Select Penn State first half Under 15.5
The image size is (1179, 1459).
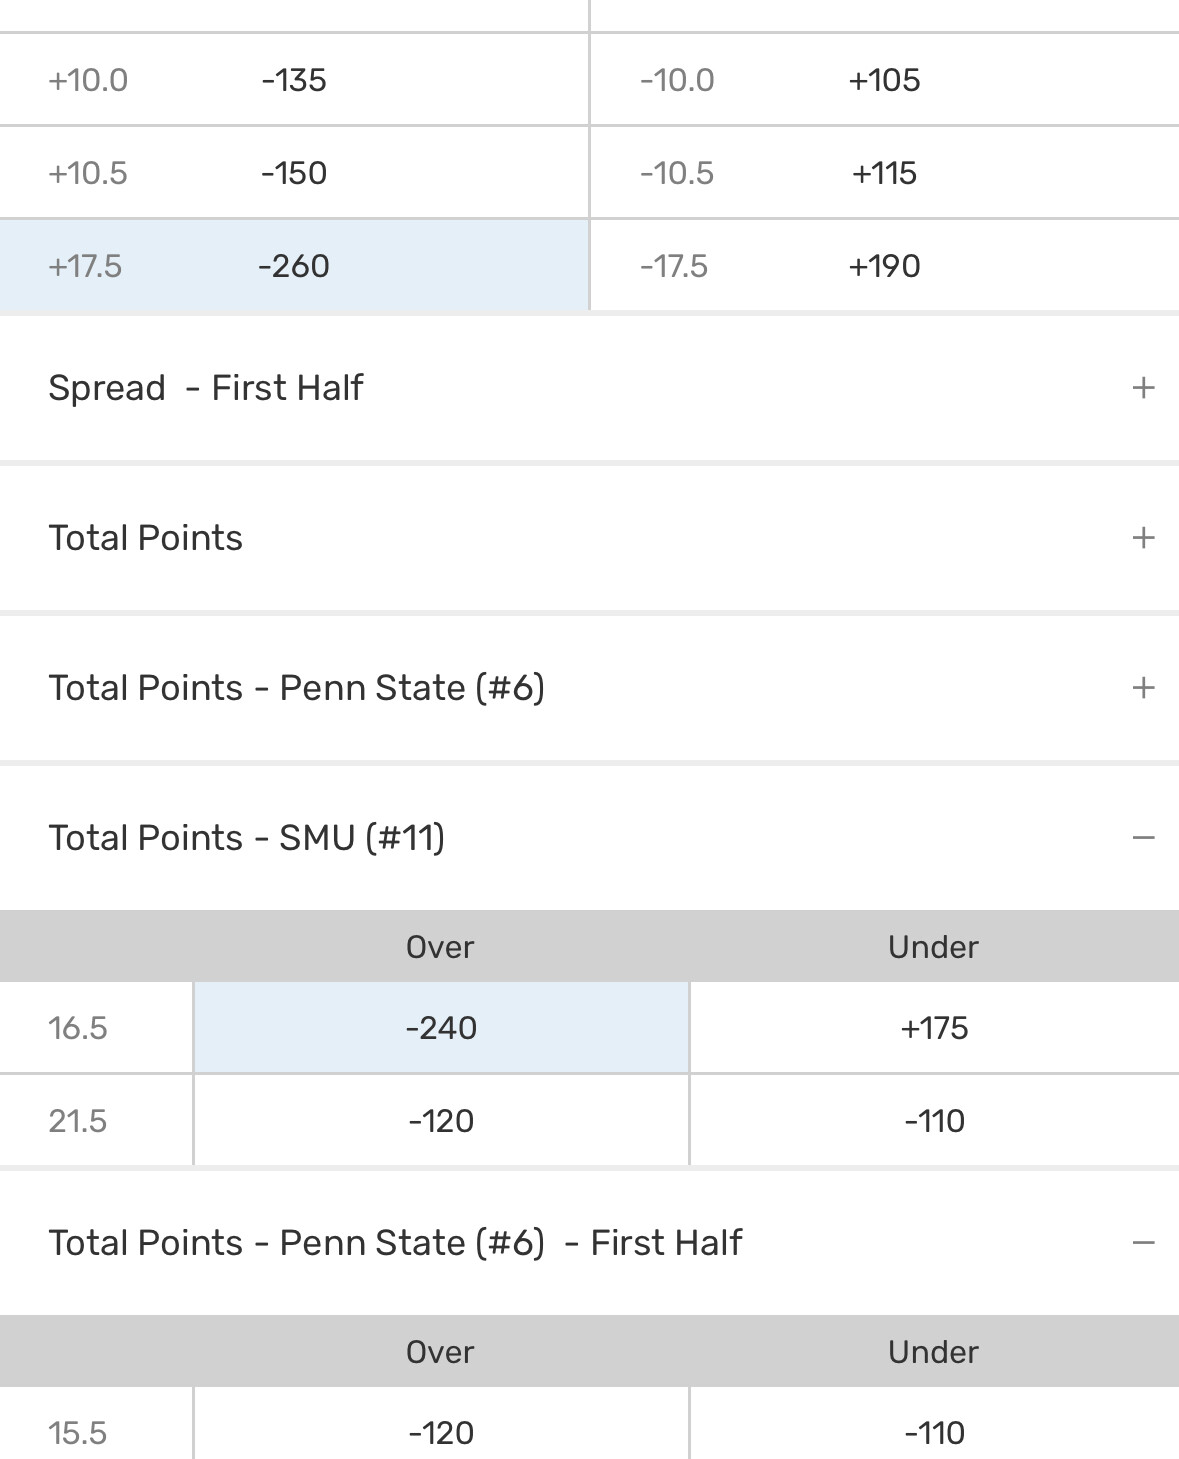click(x=934, y=1432)
